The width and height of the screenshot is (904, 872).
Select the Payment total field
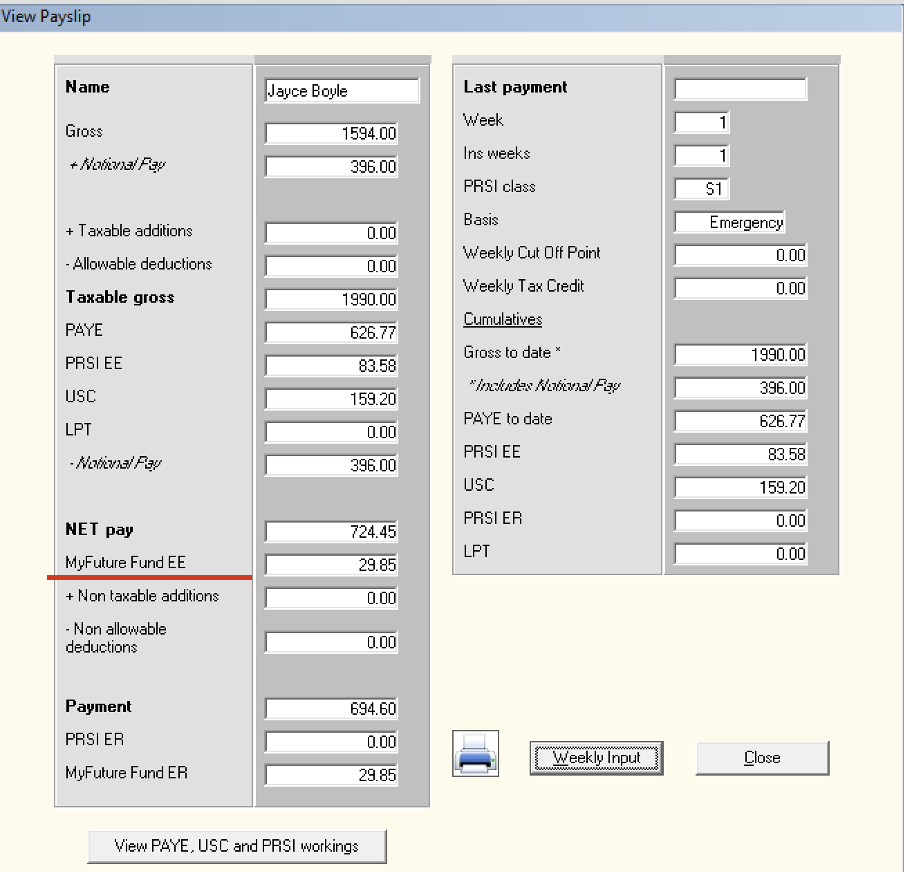pyautogui.click(x=331, y=709)
